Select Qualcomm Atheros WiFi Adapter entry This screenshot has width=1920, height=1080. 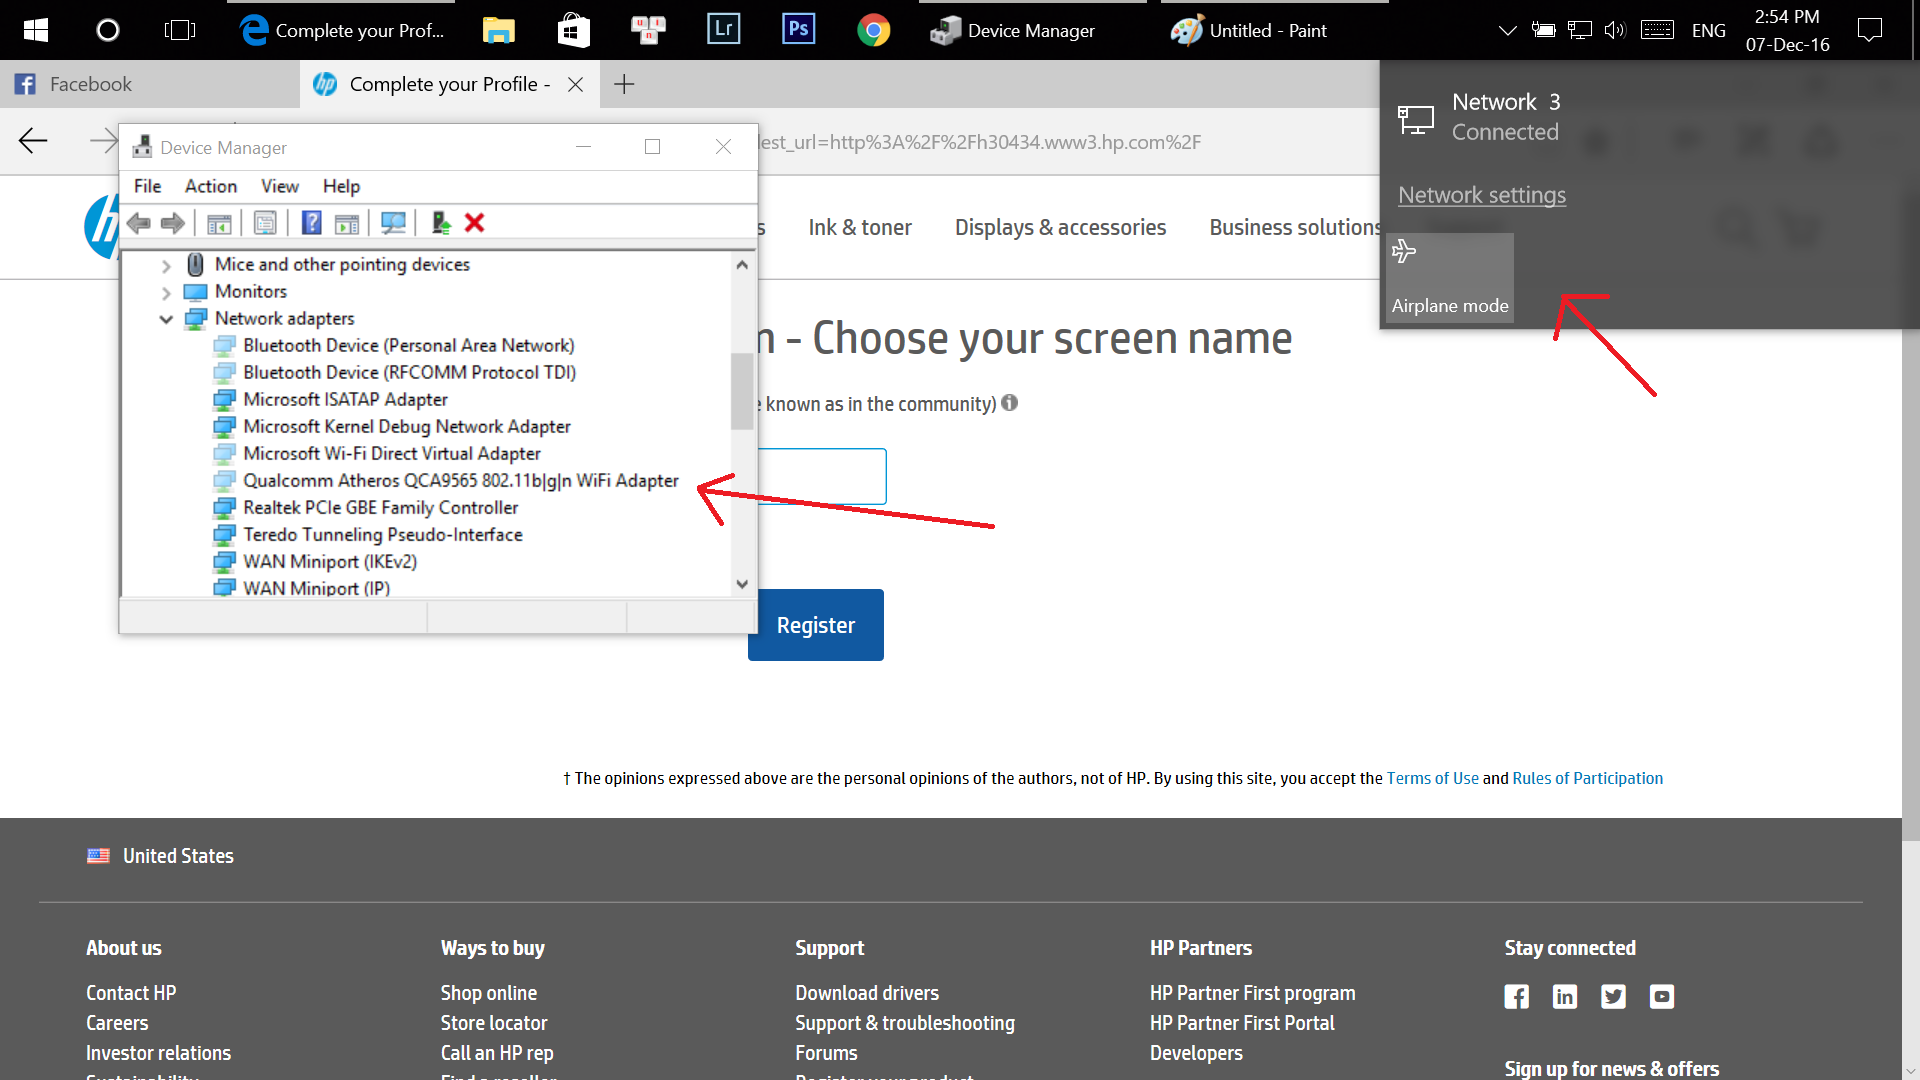[460, 481]
